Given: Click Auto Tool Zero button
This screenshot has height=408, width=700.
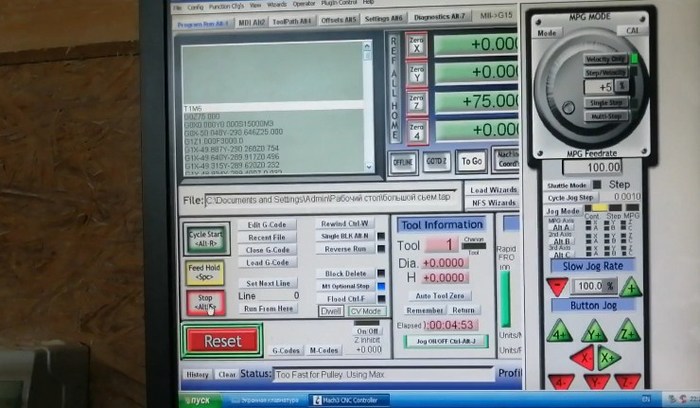Looking at the screenshot, I should (440, 296).
